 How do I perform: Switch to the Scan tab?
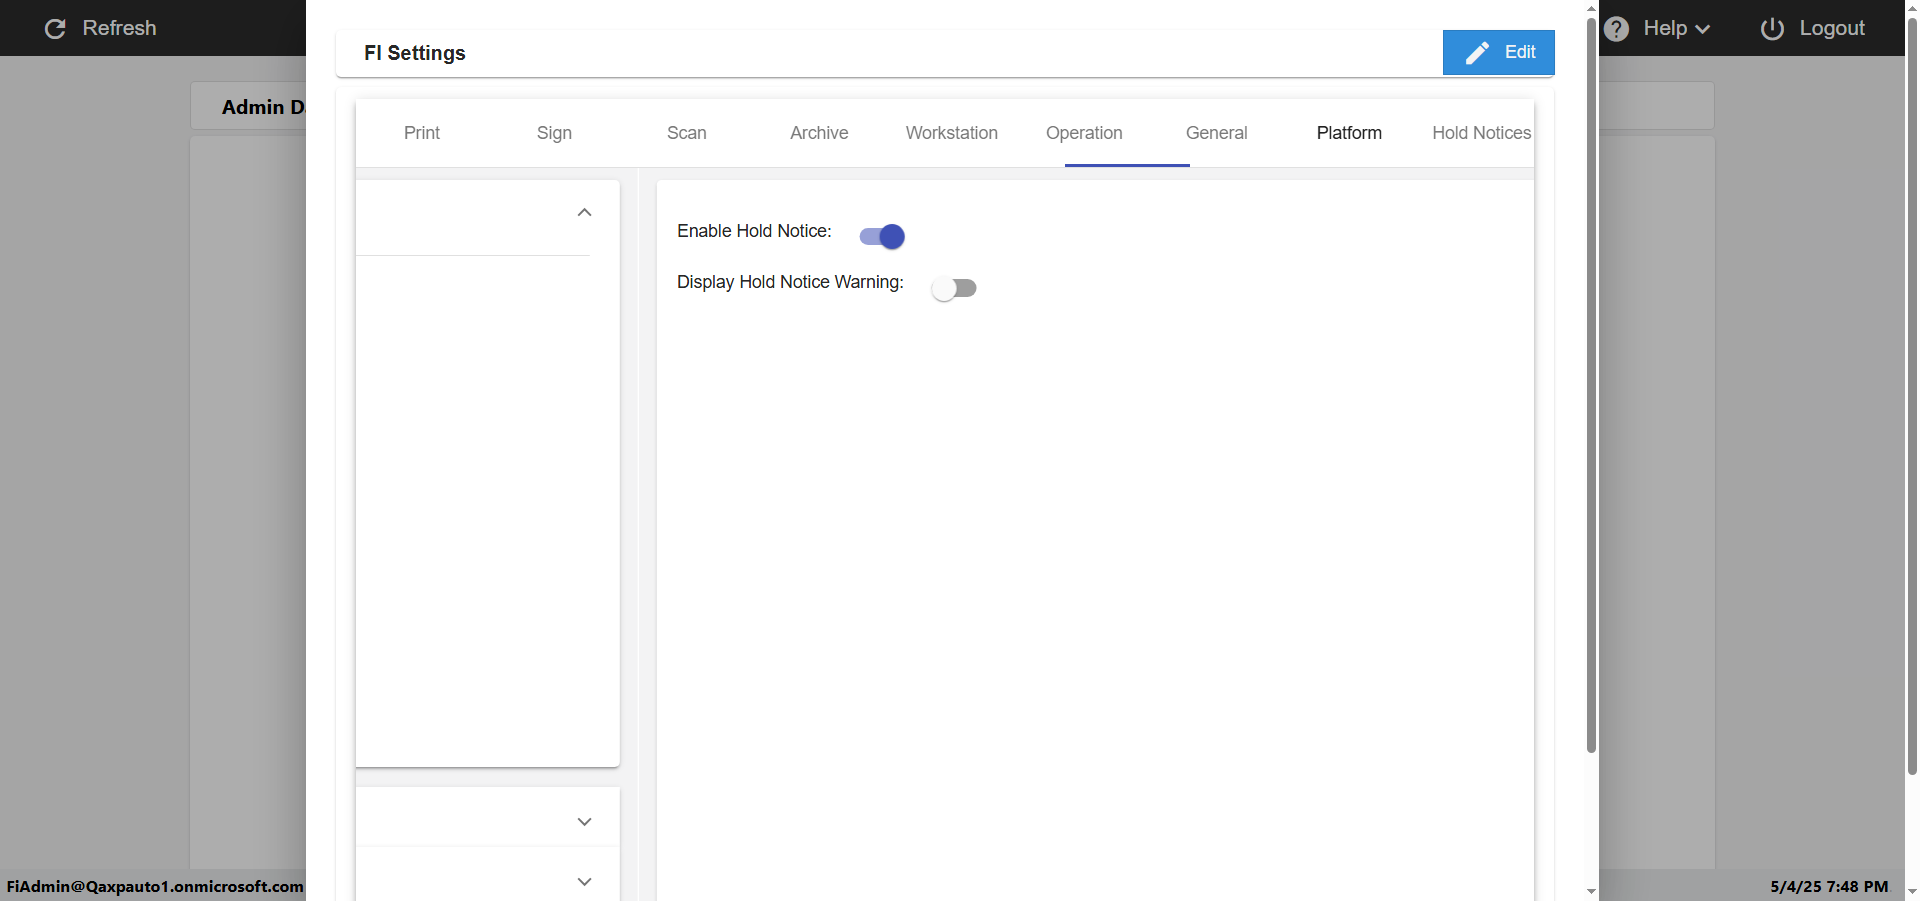pos(687,133)
